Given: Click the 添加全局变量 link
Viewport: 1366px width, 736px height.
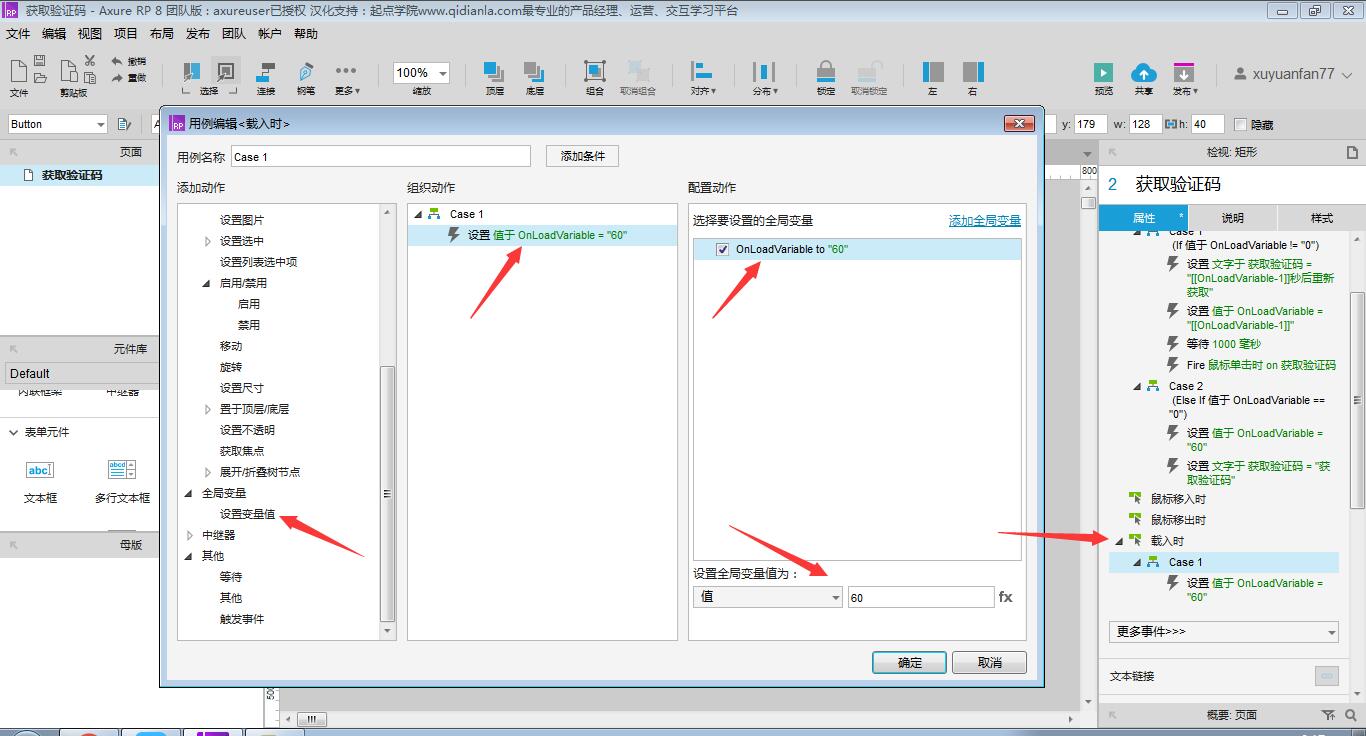Looking at the screenshot, I should [x=985, y=220].
